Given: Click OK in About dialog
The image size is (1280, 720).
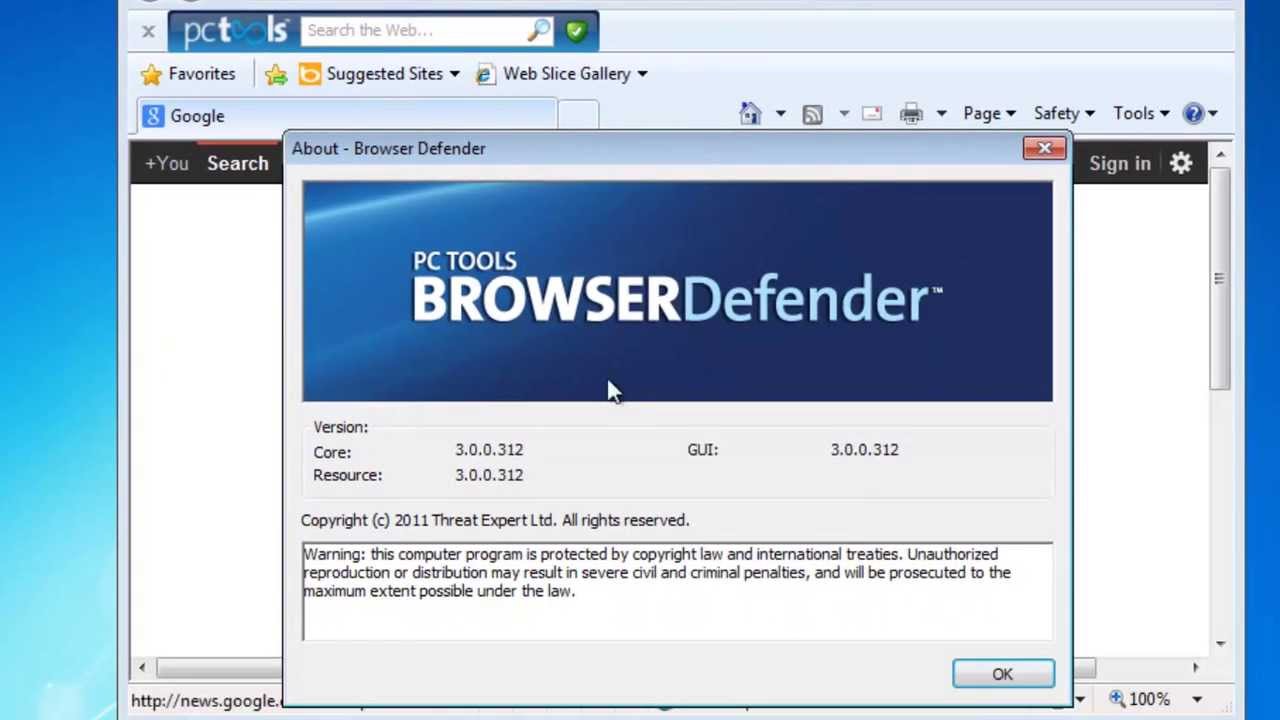Looking at the screenshot, I should (x=1003, y=674).
